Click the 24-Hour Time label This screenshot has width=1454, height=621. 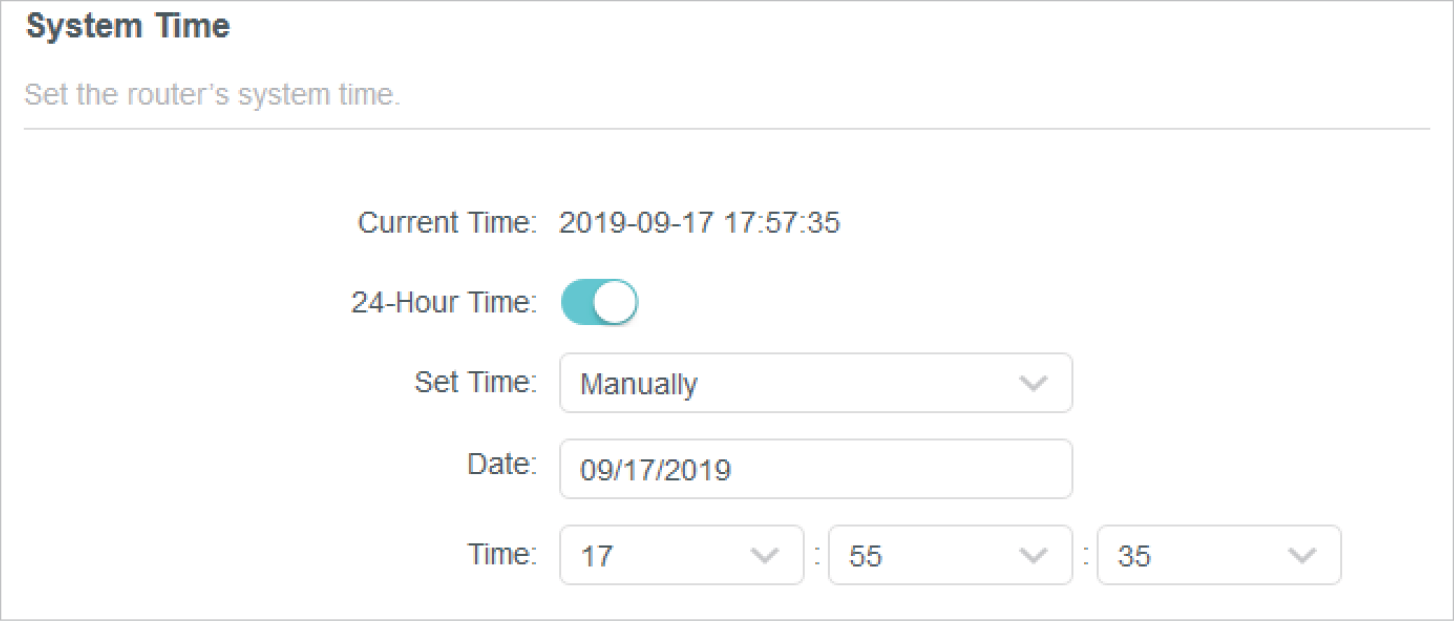point(444,303)
